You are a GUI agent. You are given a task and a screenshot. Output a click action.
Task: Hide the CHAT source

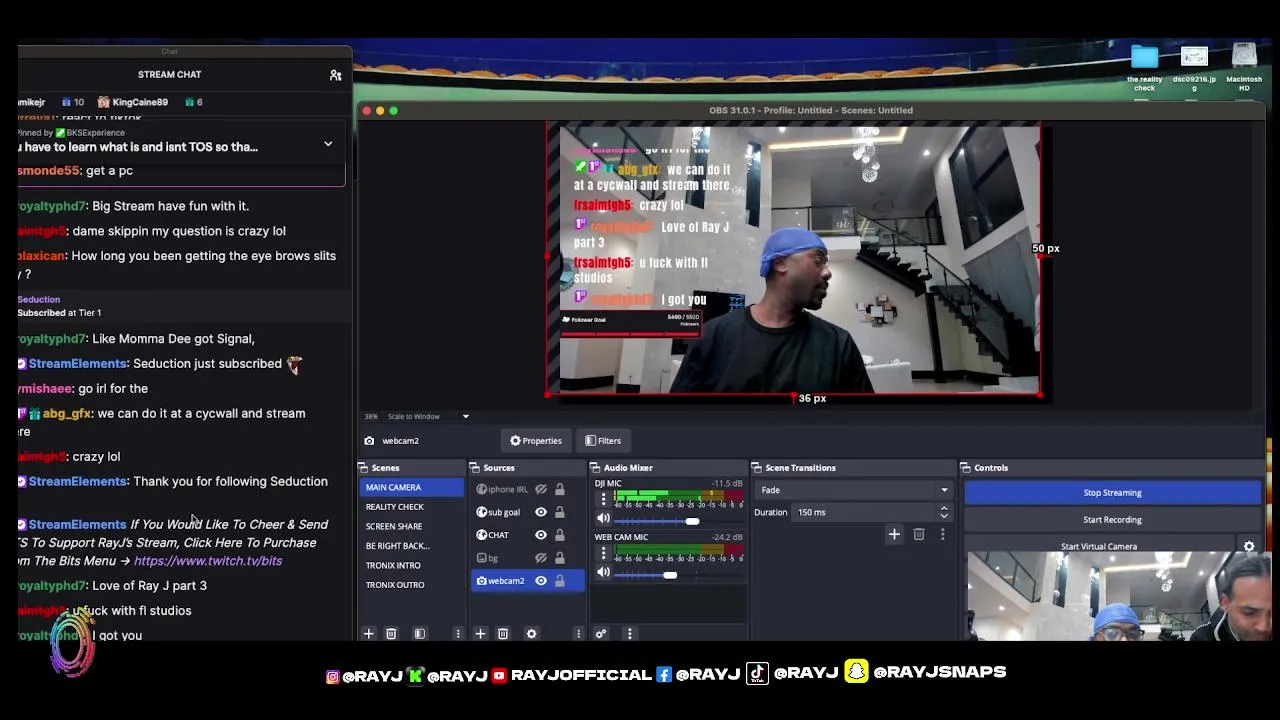click(x=541, y=535)
